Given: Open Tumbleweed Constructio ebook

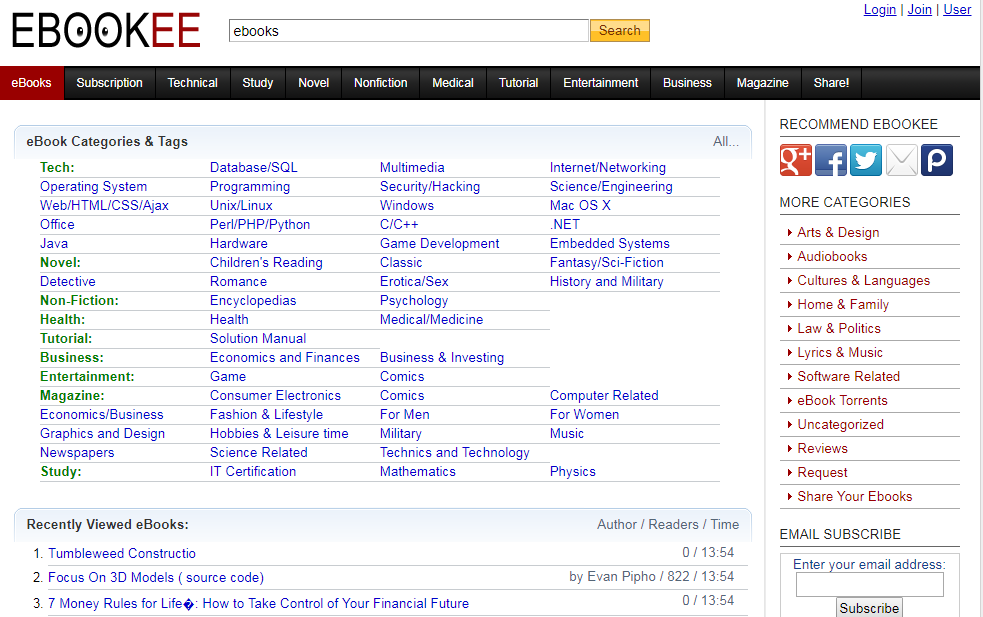Looking at the screenshot, I should 122,554.
